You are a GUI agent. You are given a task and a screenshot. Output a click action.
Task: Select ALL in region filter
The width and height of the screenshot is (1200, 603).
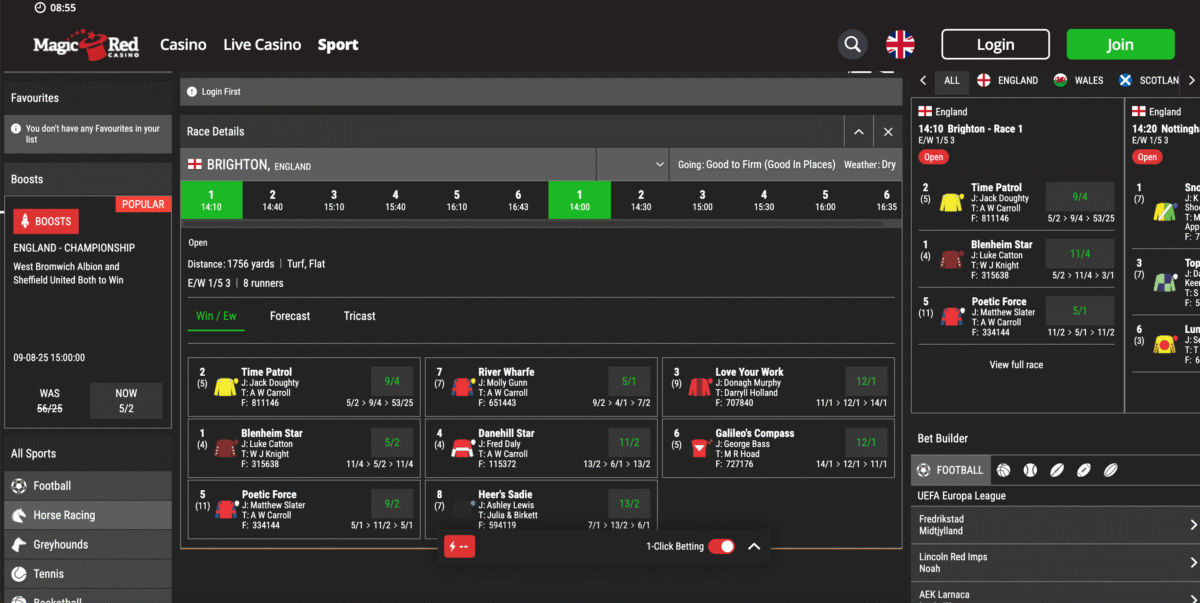pyautogui.click(x=952, y=80)
